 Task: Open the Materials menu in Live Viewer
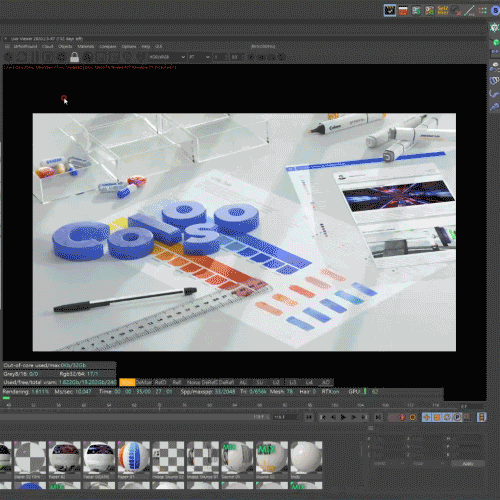[86, 47]
